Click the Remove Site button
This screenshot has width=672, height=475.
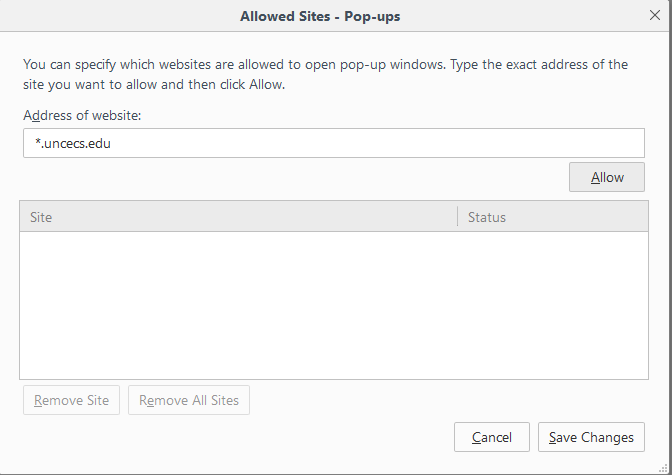pos(71,401)
